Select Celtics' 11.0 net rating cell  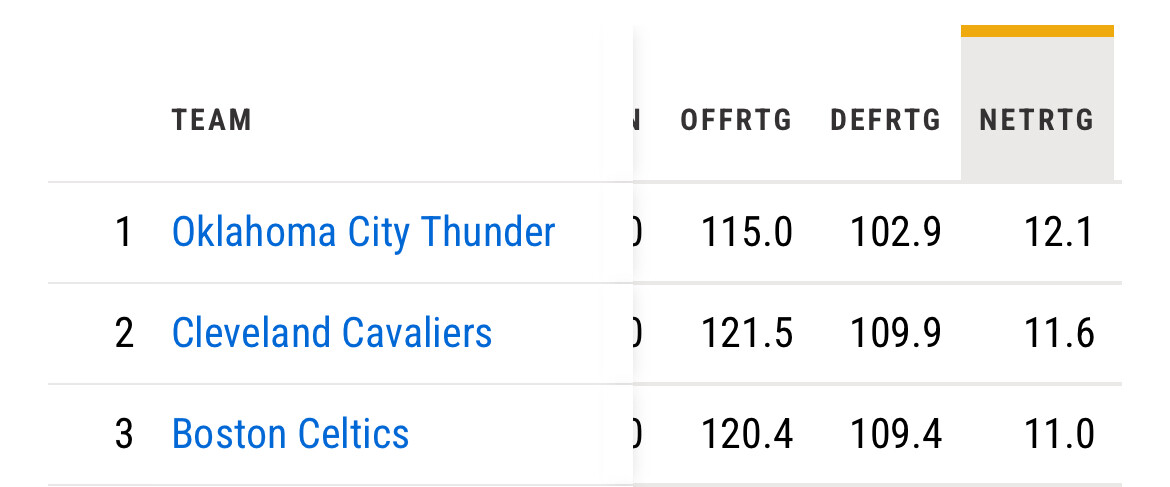(x=1059, y=434)
